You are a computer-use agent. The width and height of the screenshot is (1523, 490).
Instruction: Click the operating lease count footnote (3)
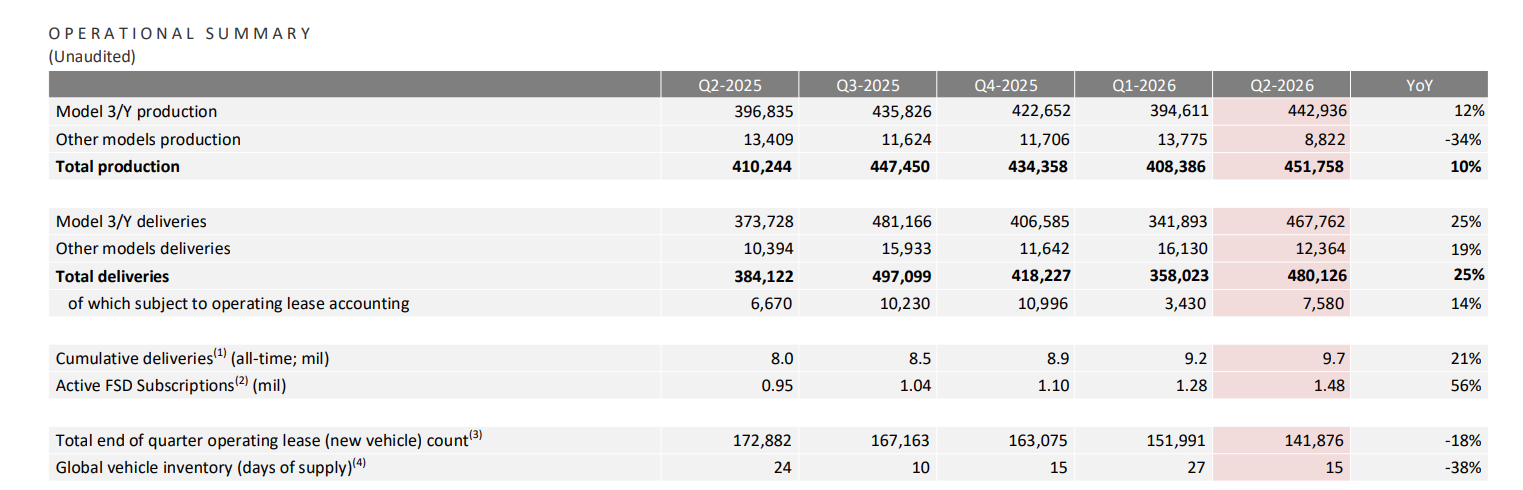(476, 435)
